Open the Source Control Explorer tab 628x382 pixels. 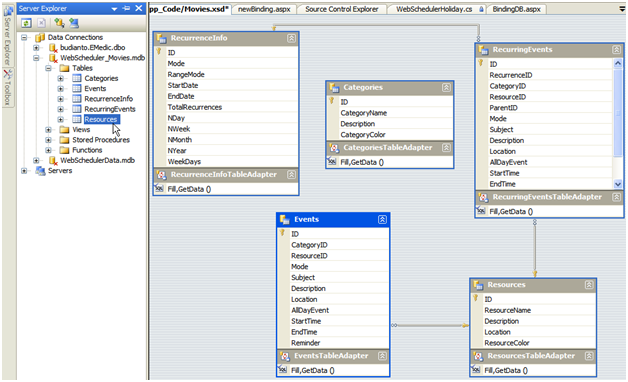click(342, 9)
